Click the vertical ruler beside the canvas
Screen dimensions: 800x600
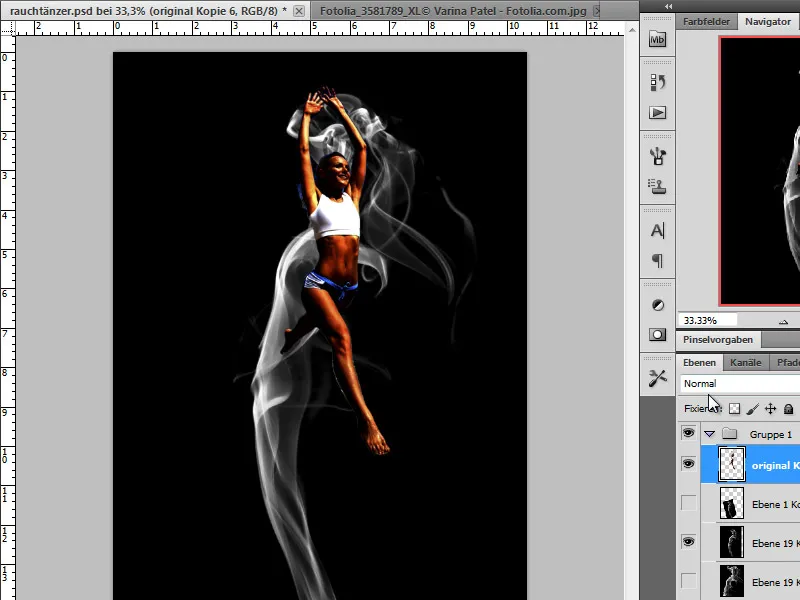[8, 316]
